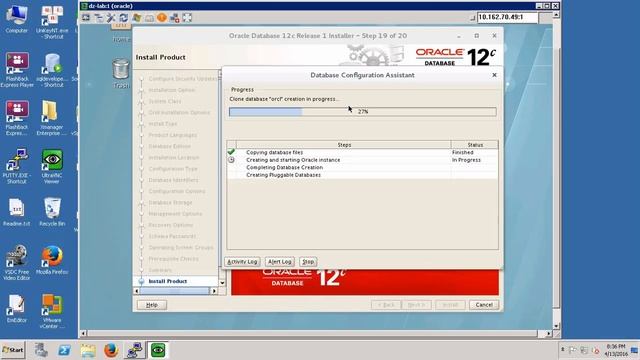Select the Readme.txt file on the desktop
The image size is (640, 360).
(x=16, y=212)
